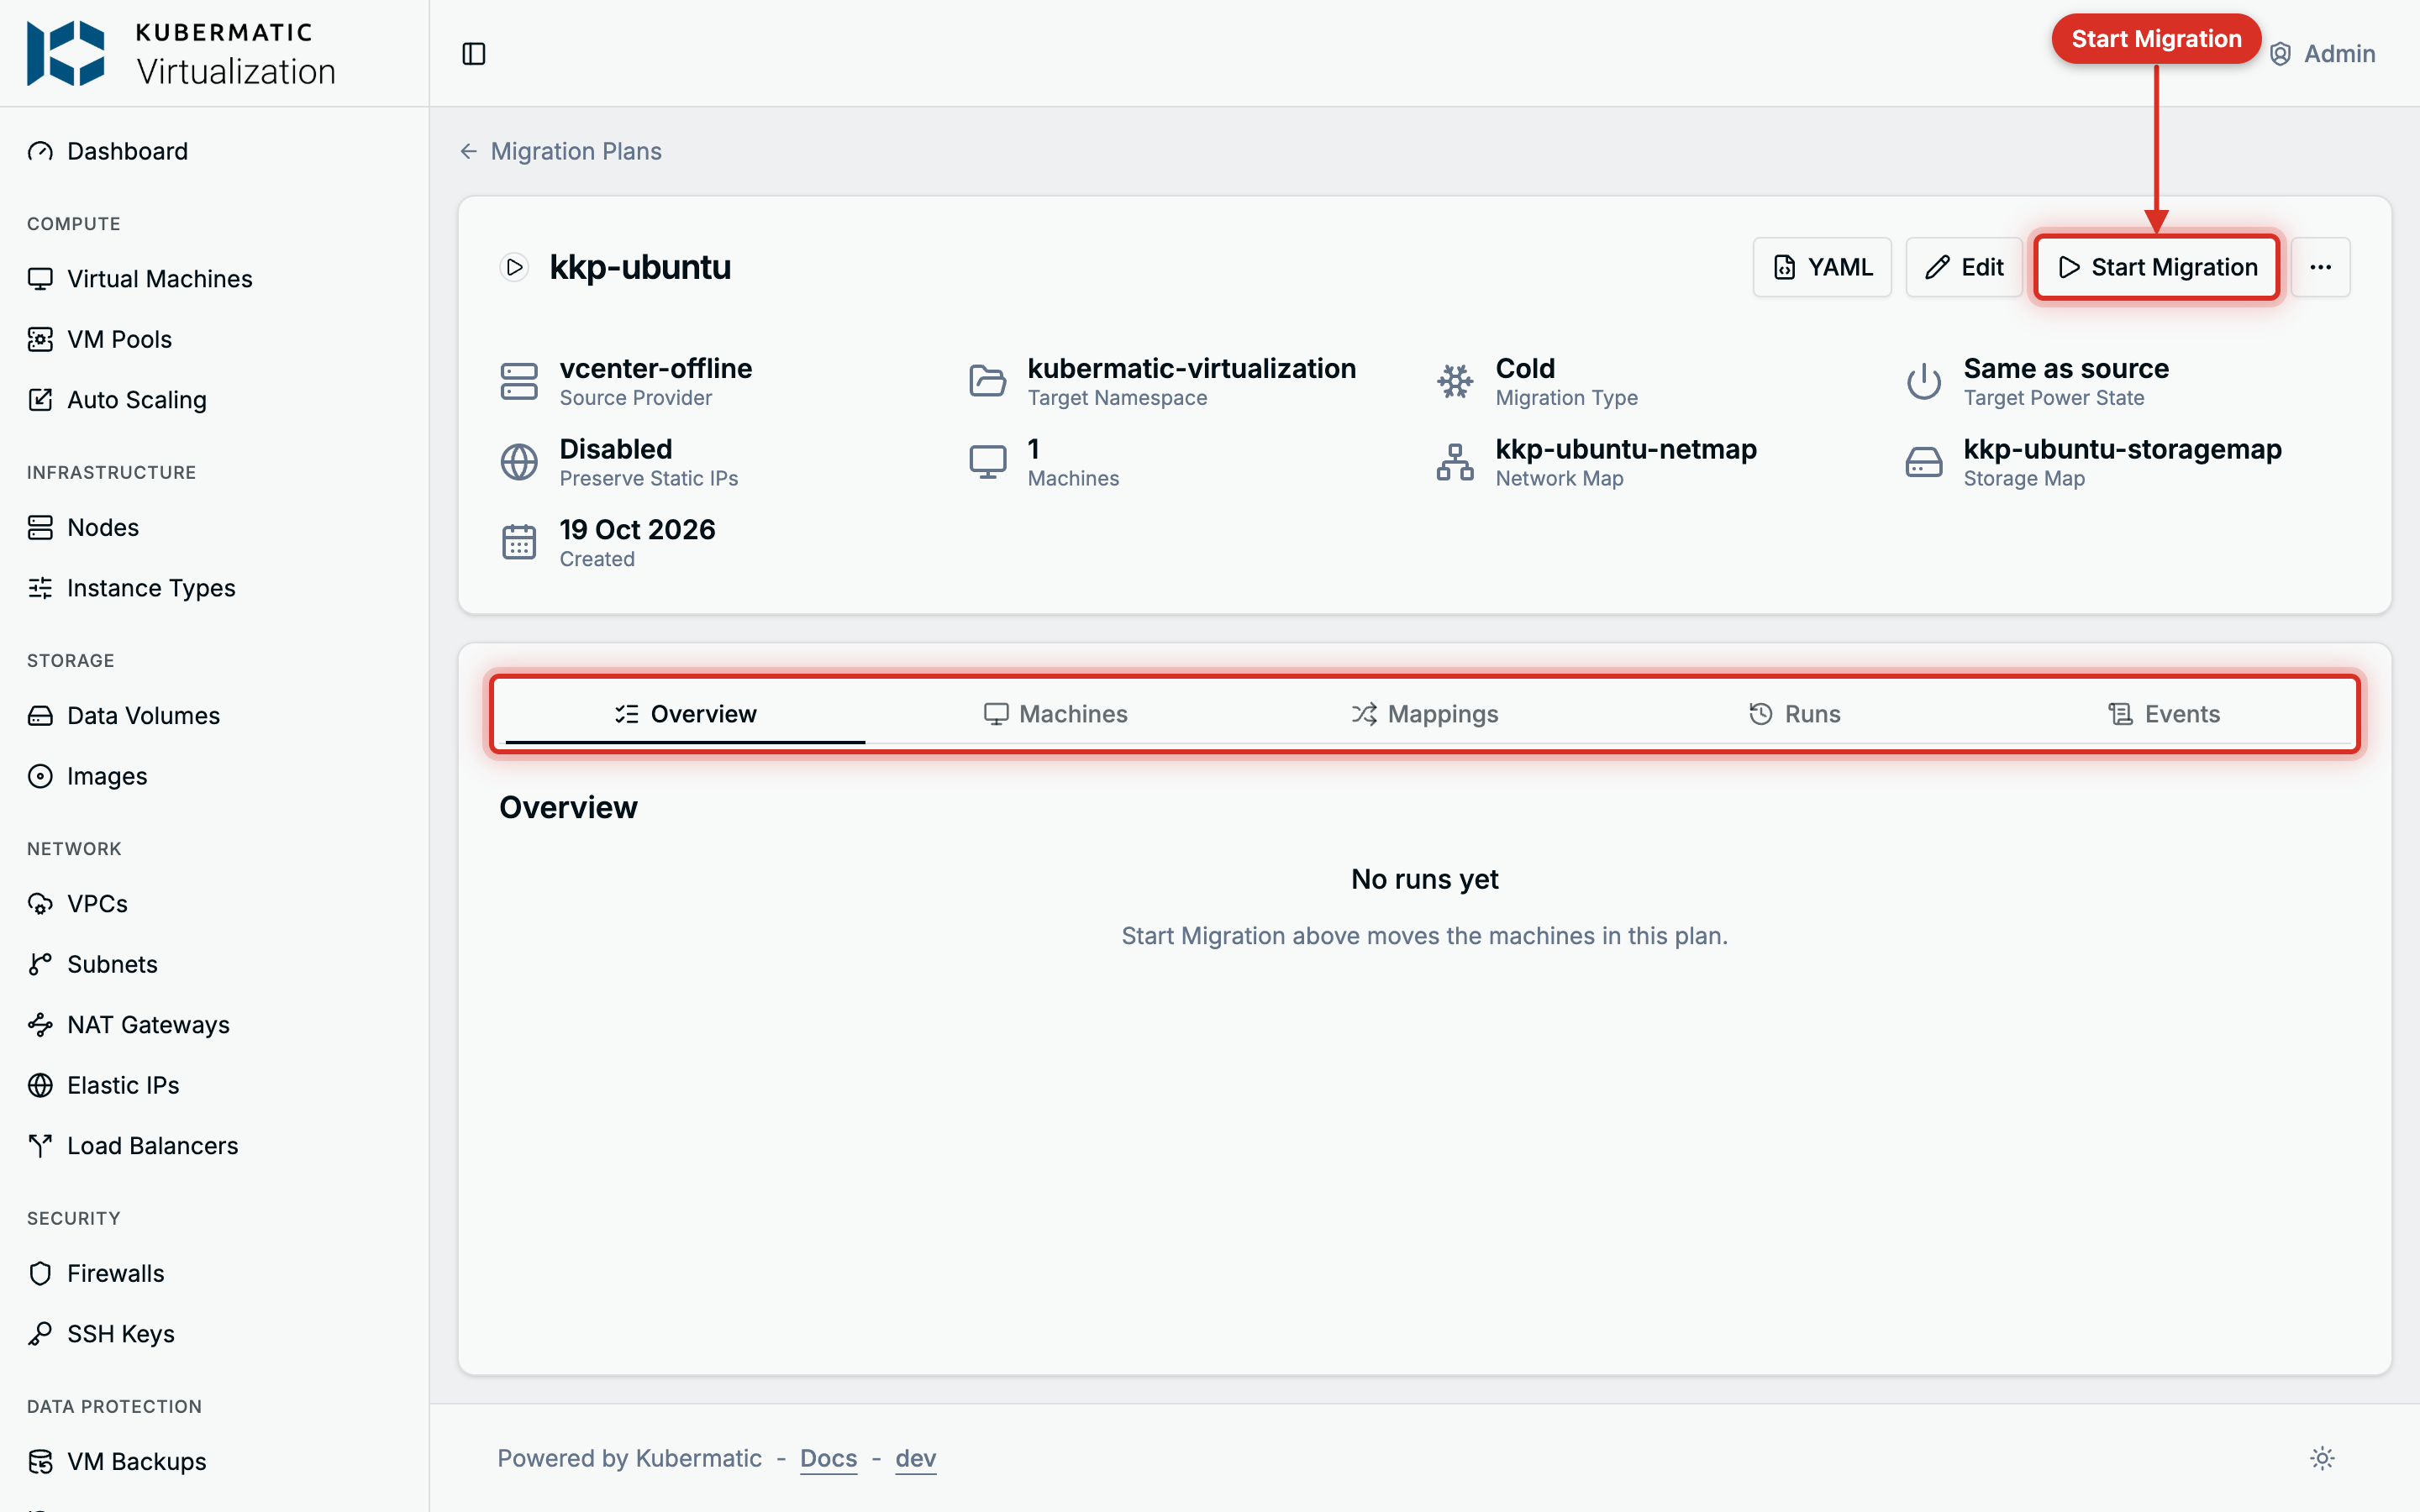Go to SSH Keys
This screenshot has height=1512, width=2420.
point(100,1334)
